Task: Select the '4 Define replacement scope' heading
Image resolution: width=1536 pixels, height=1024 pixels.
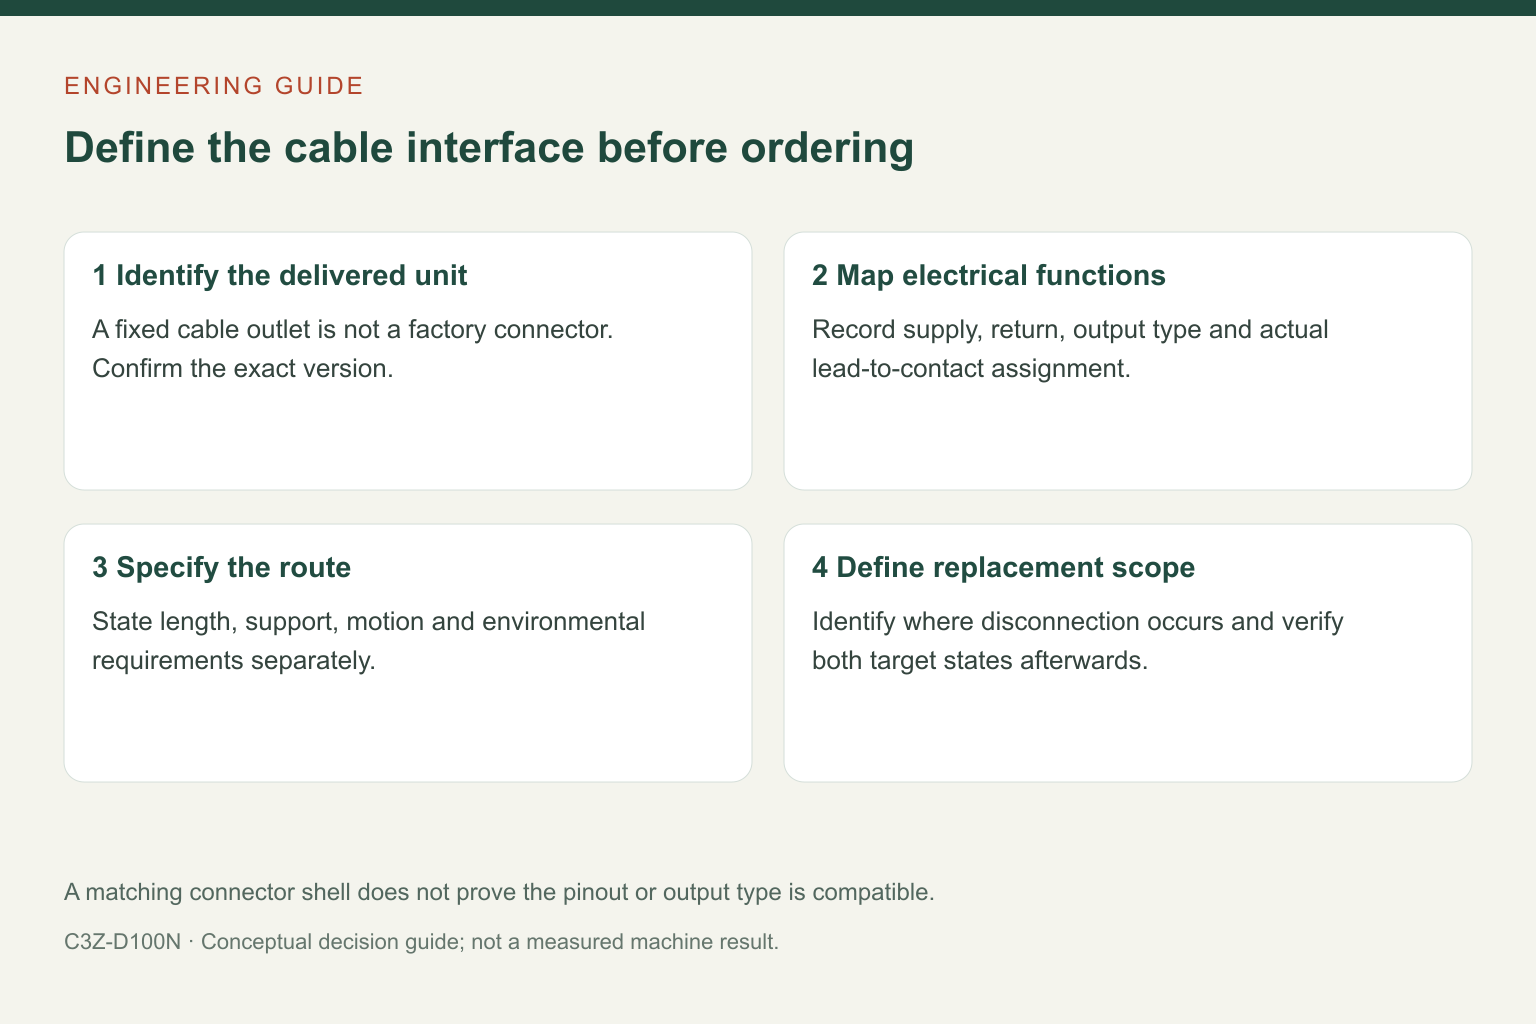Action: [1004, 568]
